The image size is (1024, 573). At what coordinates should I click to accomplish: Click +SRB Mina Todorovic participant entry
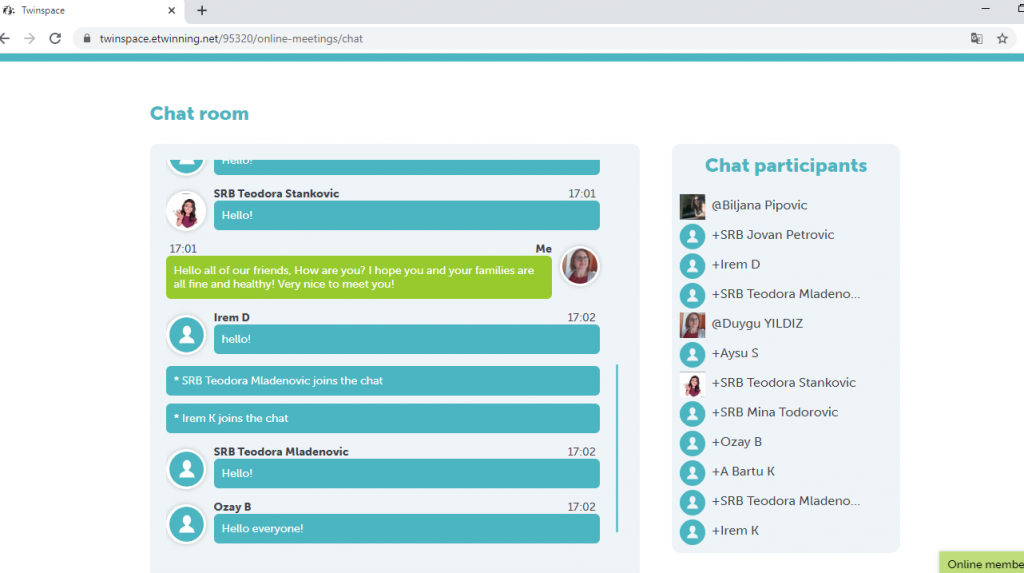pos(774,412)
